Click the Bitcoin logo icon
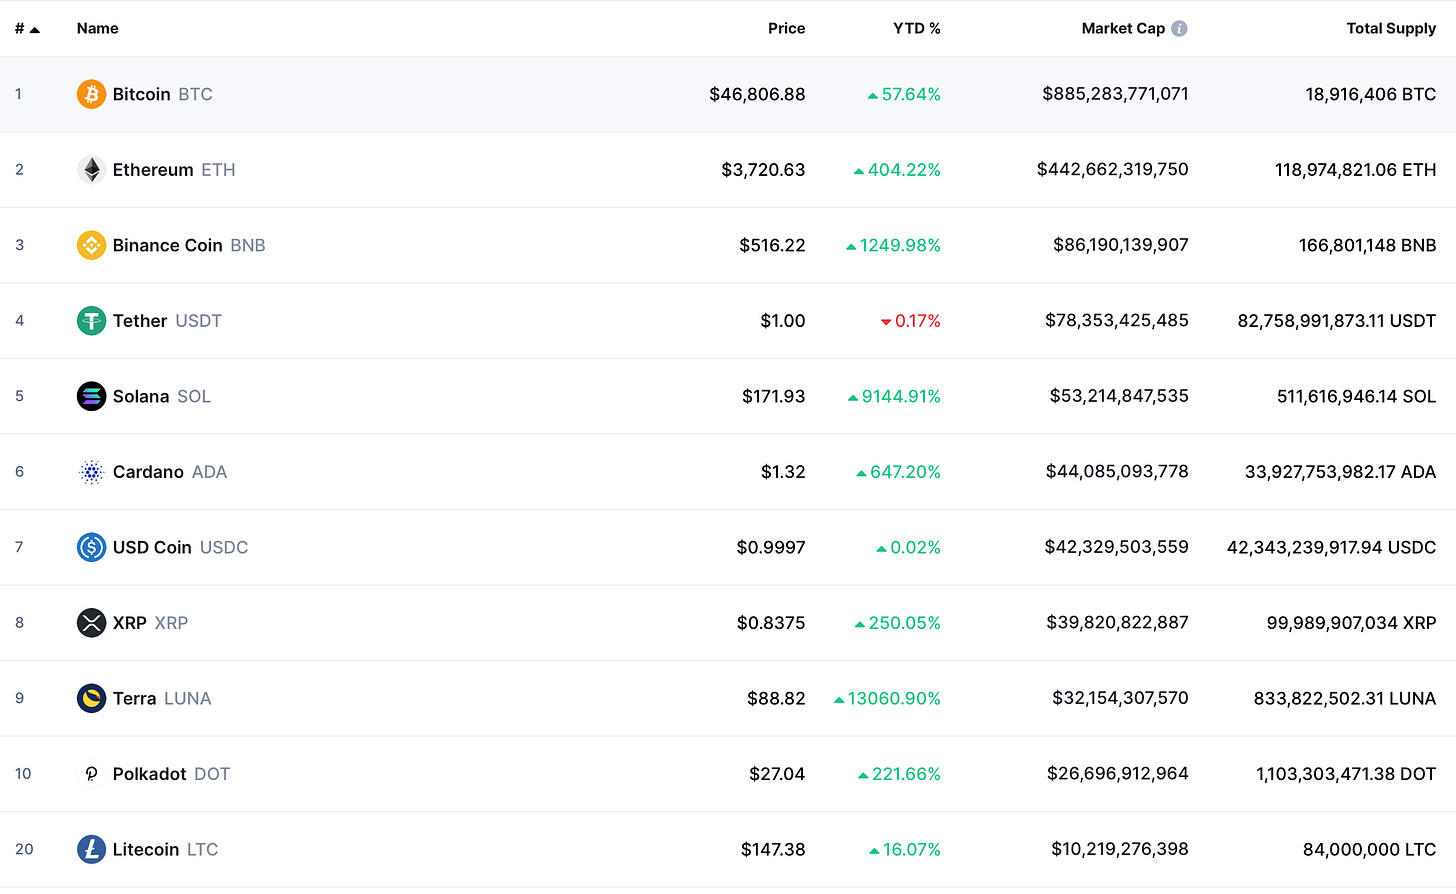Image resolution: width=1456 pixels, height=894 pixels. tap(91, 94)
